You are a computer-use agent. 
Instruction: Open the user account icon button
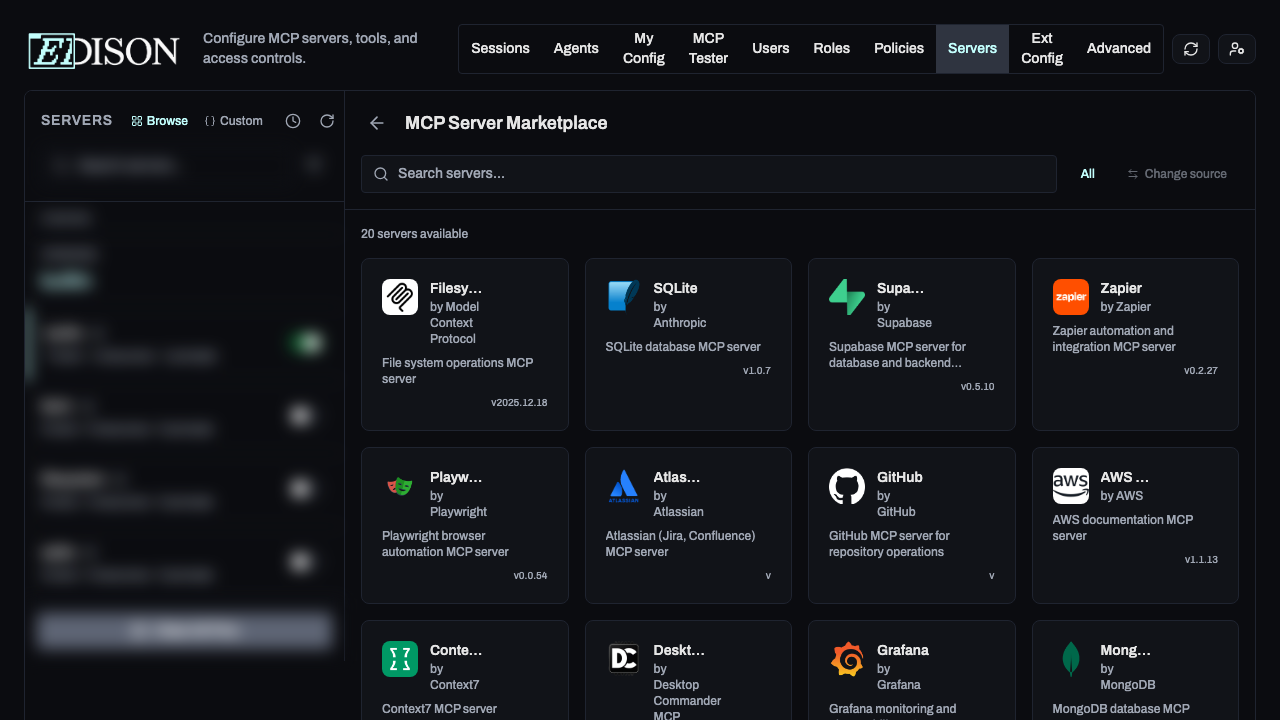1237,49
